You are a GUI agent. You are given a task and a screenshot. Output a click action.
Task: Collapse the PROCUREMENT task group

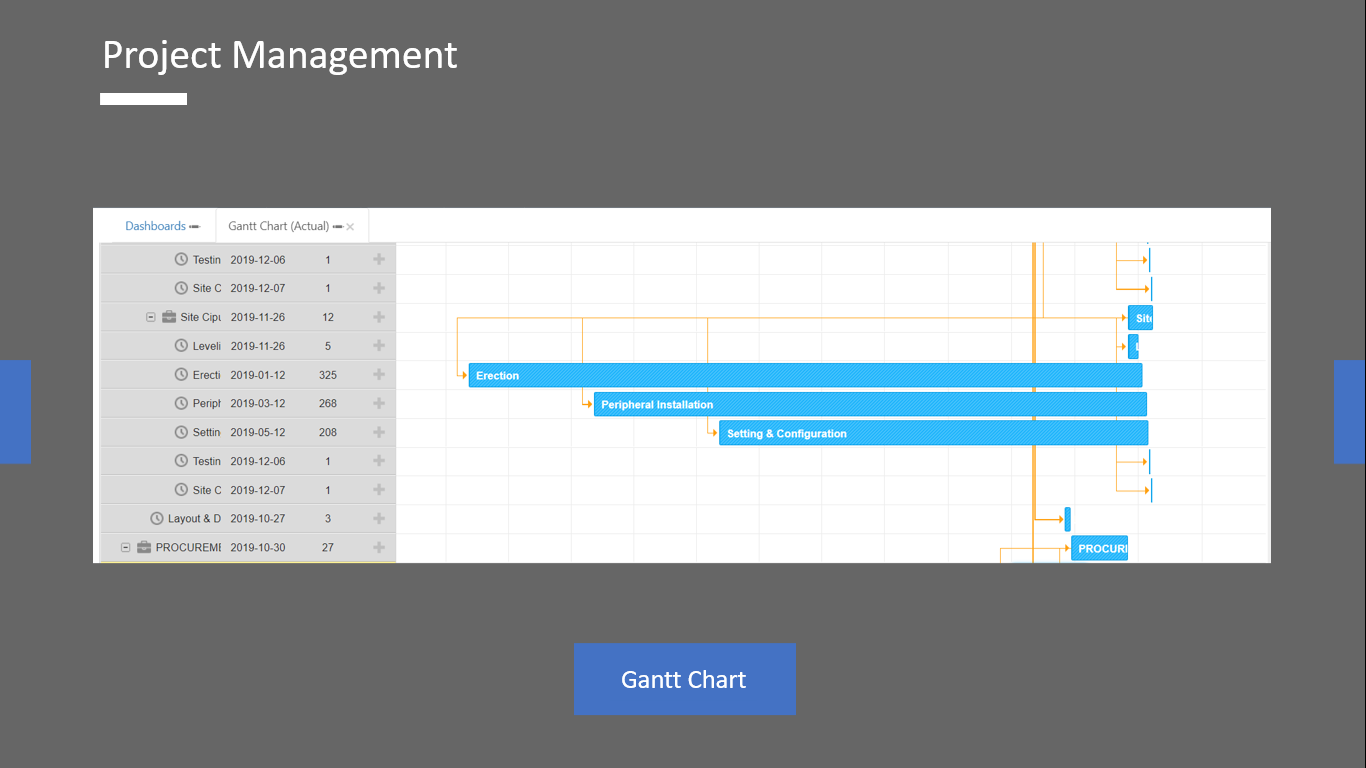coord(126,547)
